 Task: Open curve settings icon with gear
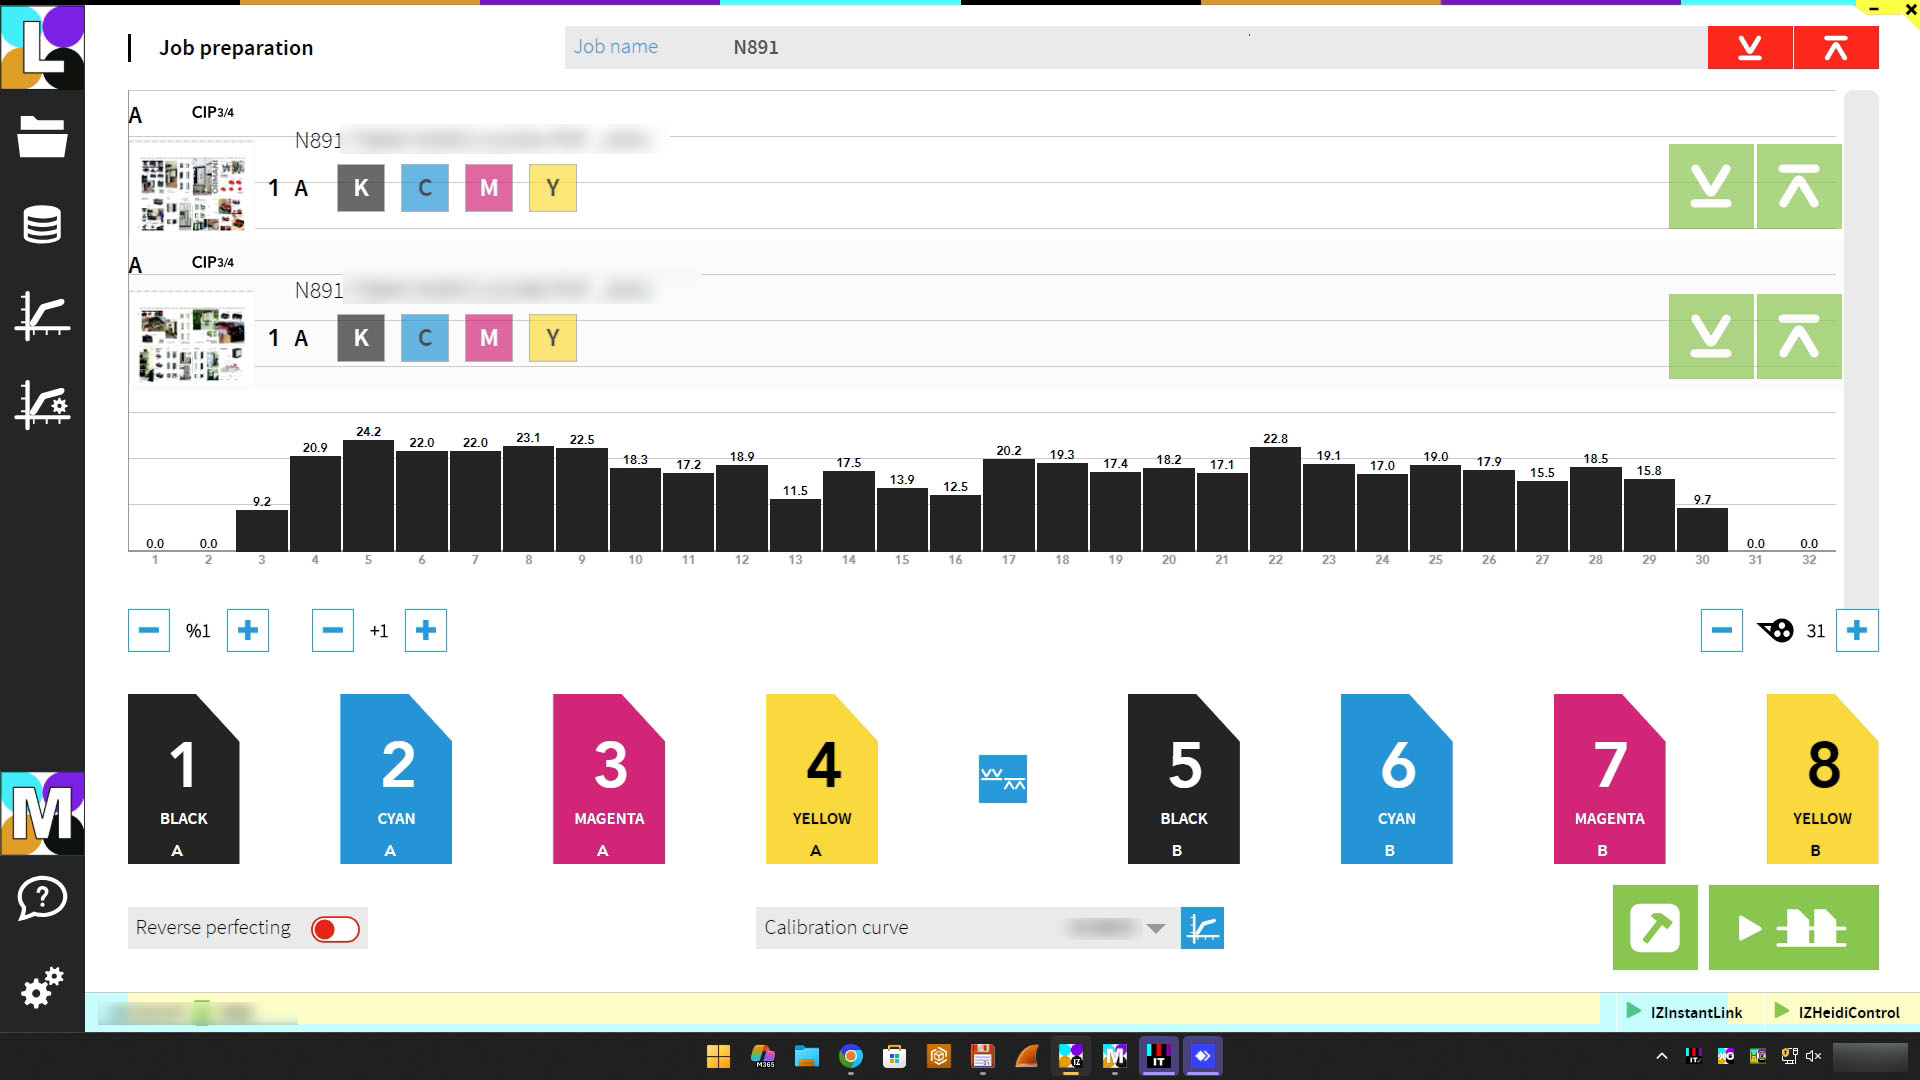(42, 405)
